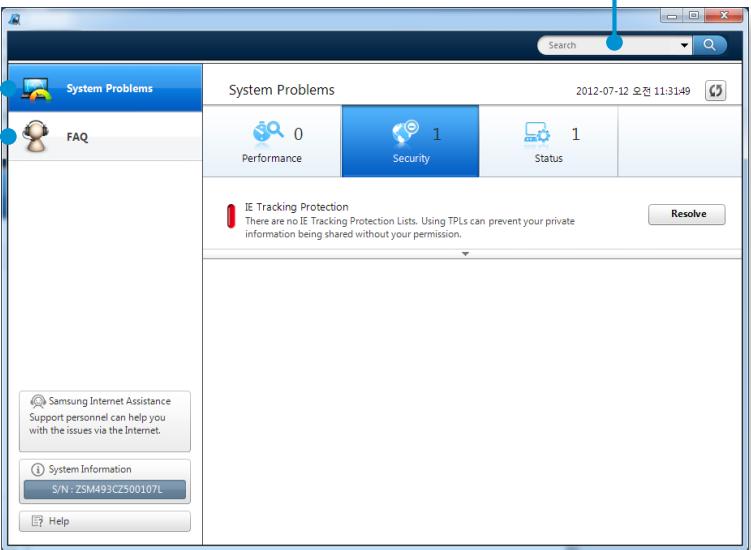The image size is (751, 550).
Task: Select the IE Tracking Protection title
Action: (296, 207)
